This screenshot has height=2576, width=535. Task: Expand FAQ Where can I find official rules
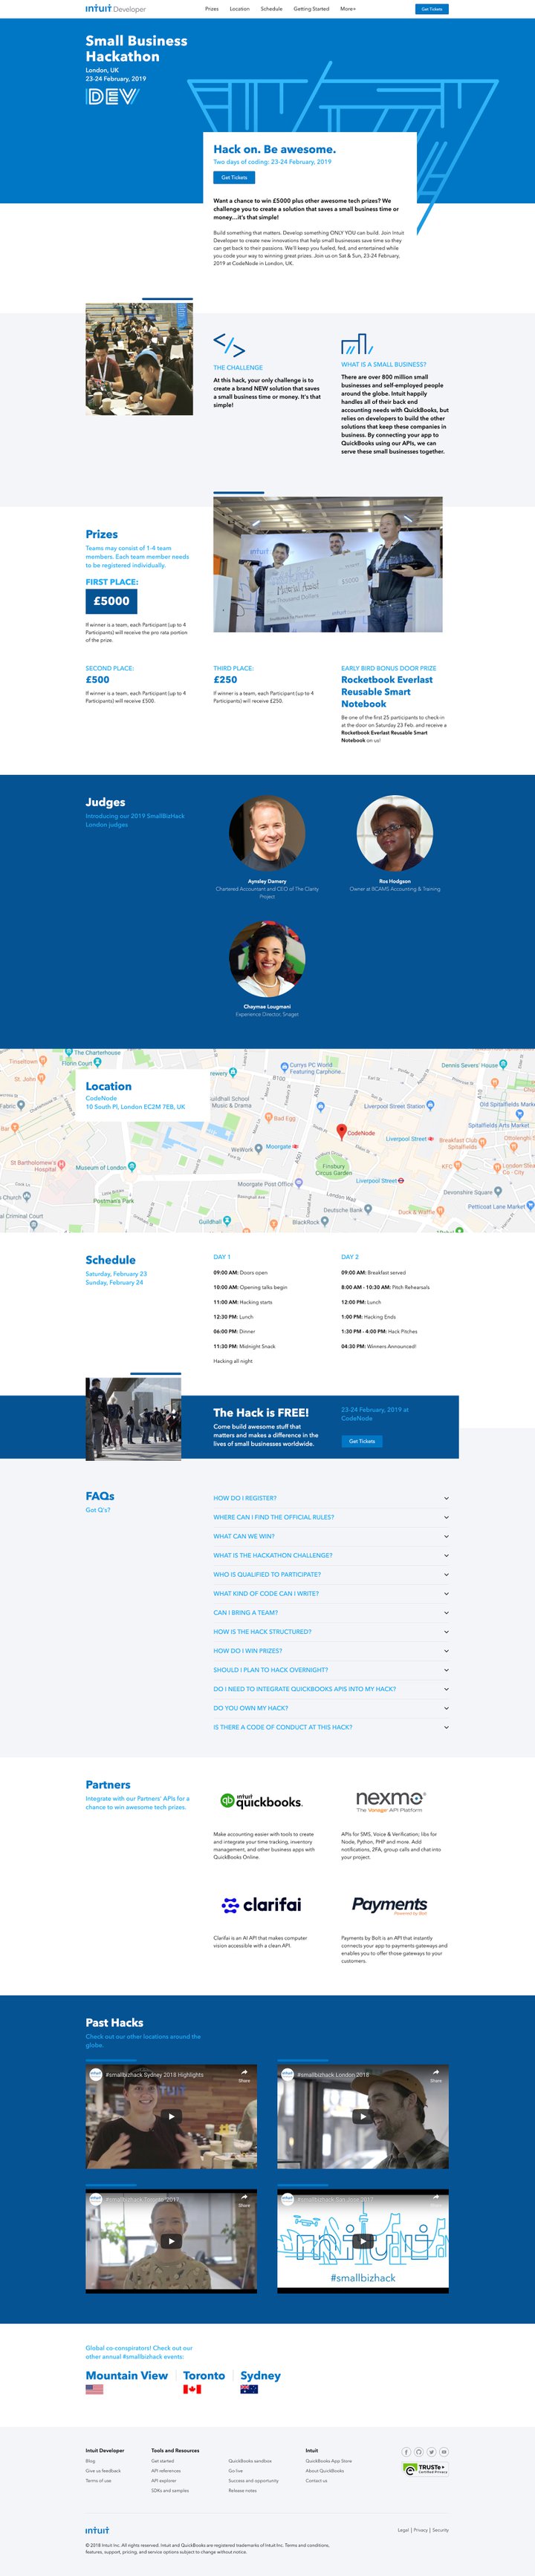pyautogui.click(x=331, y=1517)
